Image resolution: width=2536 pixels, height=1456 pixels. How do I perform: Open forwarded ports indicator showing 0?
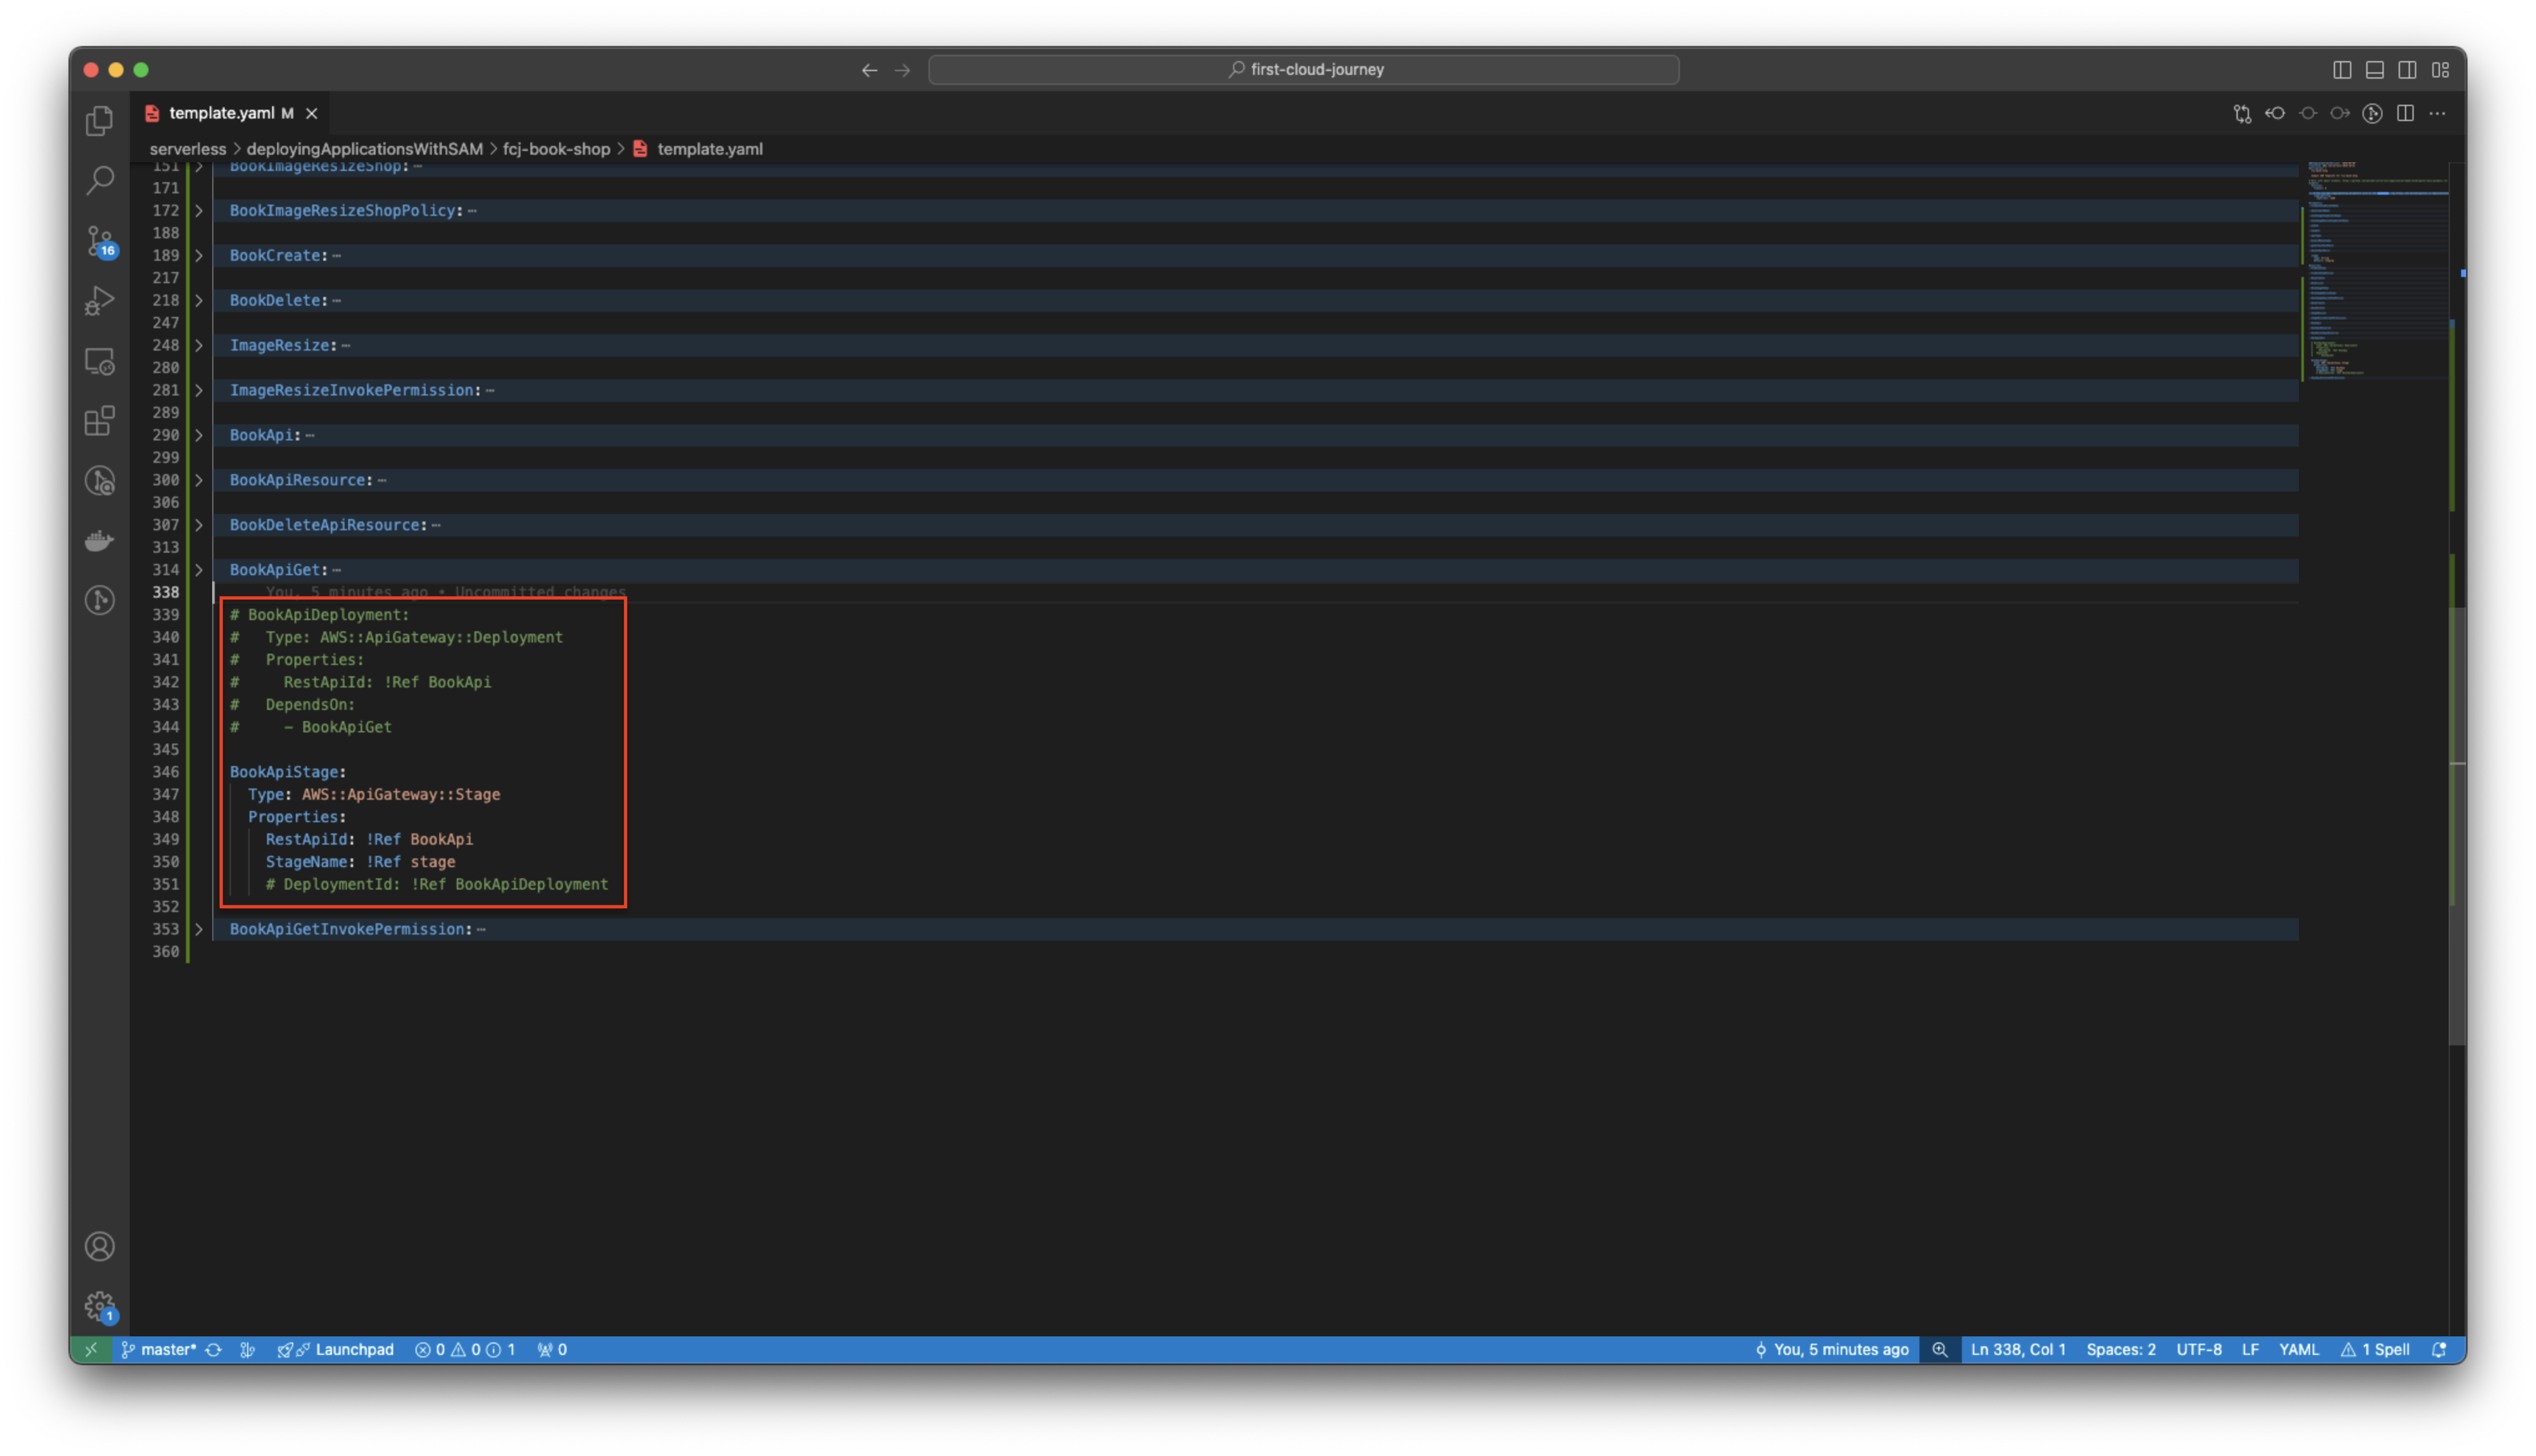click(552, 1350)
